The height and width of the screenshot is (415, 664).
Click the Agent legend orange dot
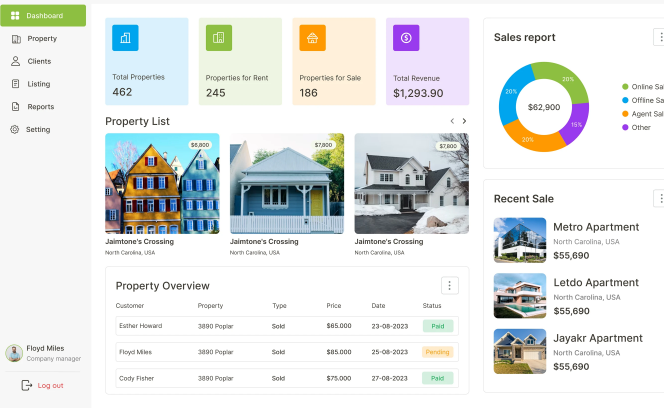coord(625,114)
